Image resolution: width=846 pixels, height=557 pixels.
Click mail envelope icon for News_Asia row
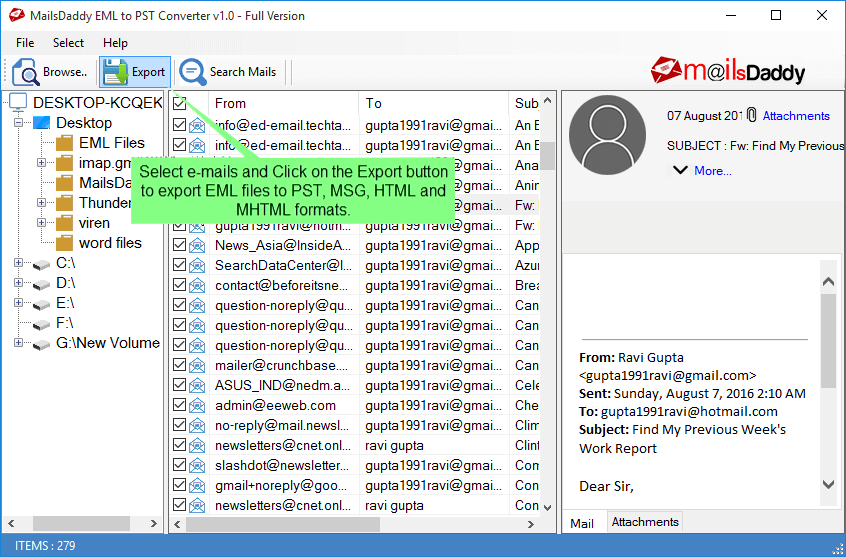coord(197,246)
